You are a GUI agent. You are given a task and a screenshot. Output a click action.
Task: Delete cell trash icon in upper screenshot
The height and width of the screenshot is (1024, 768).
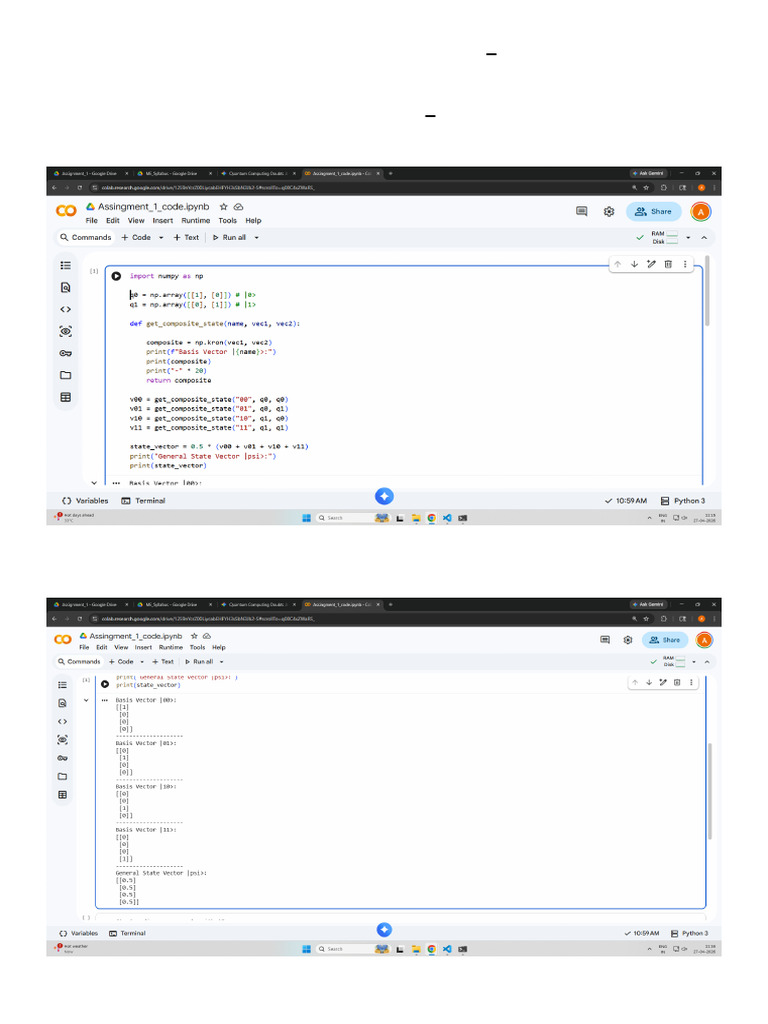[x=668, y=264]
